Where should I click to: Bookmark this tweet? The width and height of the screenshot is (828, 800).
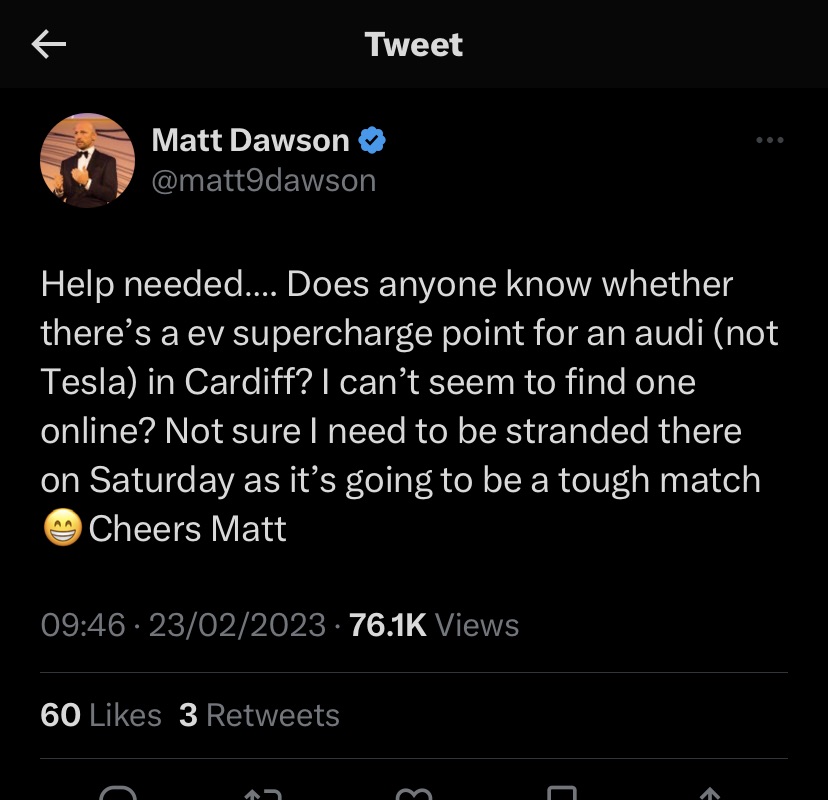[562, 792]
